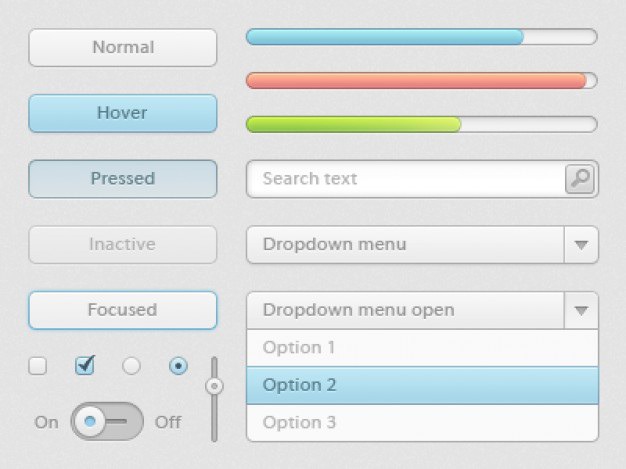This screenshot has height=469, width=626.
Task: Click the Dropdown menu field label
Action: [x=335, y=244]
